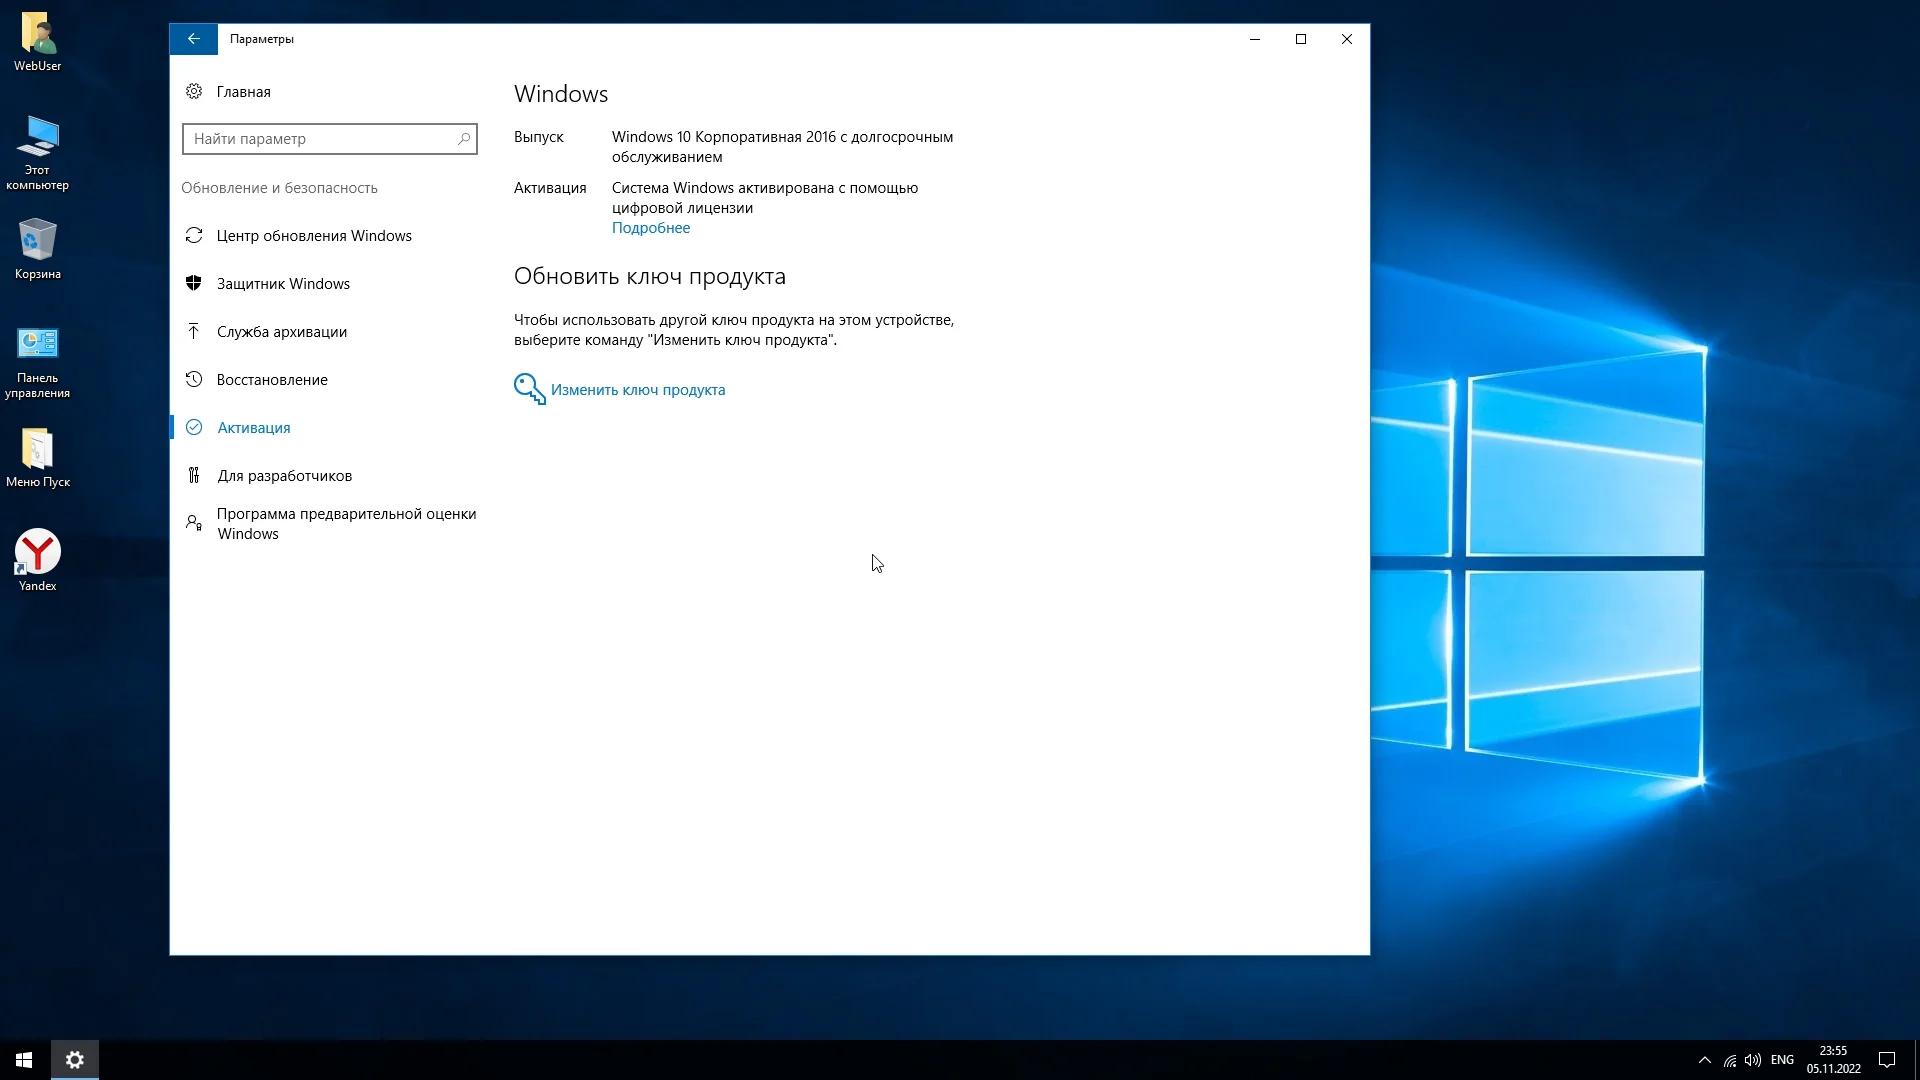Open Центр обновления Windows section
The image size is (1920, 1080).
click(x=314, y=236)
